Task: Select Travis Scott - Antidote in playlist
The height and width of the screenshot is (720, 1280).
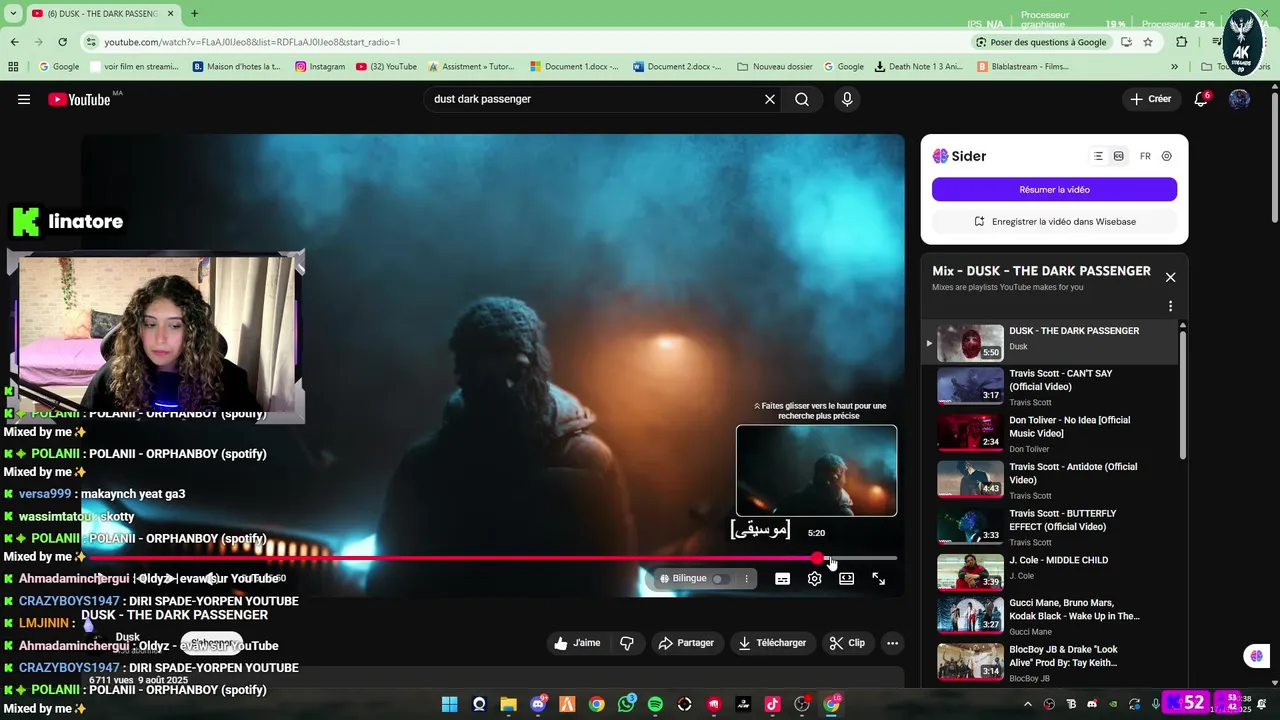Action: (1050, 479)
